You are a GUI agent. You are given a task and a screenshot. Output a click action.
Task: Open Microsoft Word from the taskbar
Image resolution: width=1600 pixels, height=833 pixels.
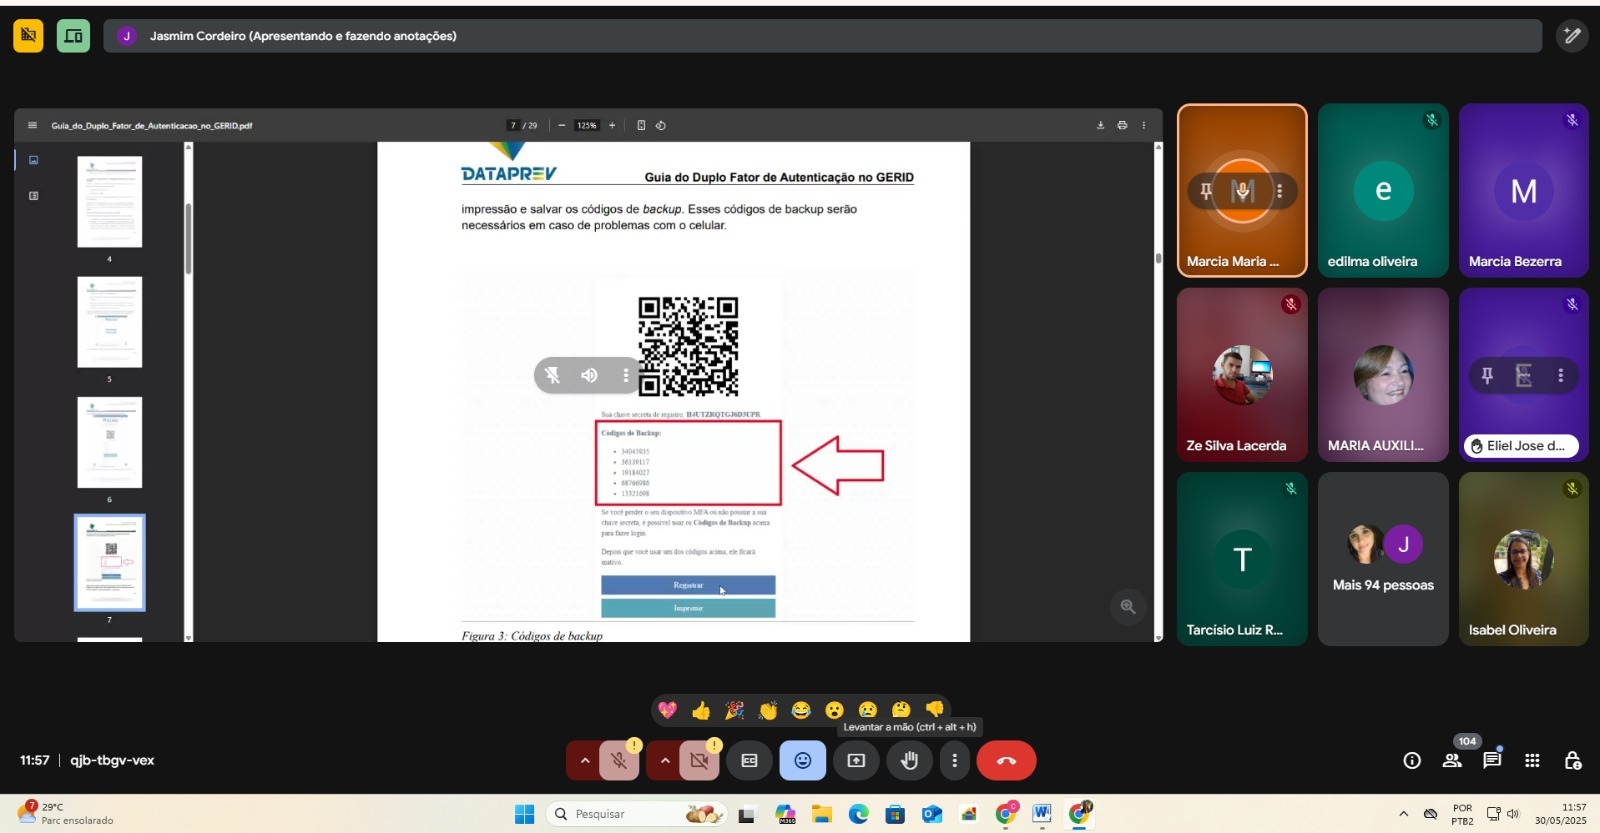tap(1042, 814)
